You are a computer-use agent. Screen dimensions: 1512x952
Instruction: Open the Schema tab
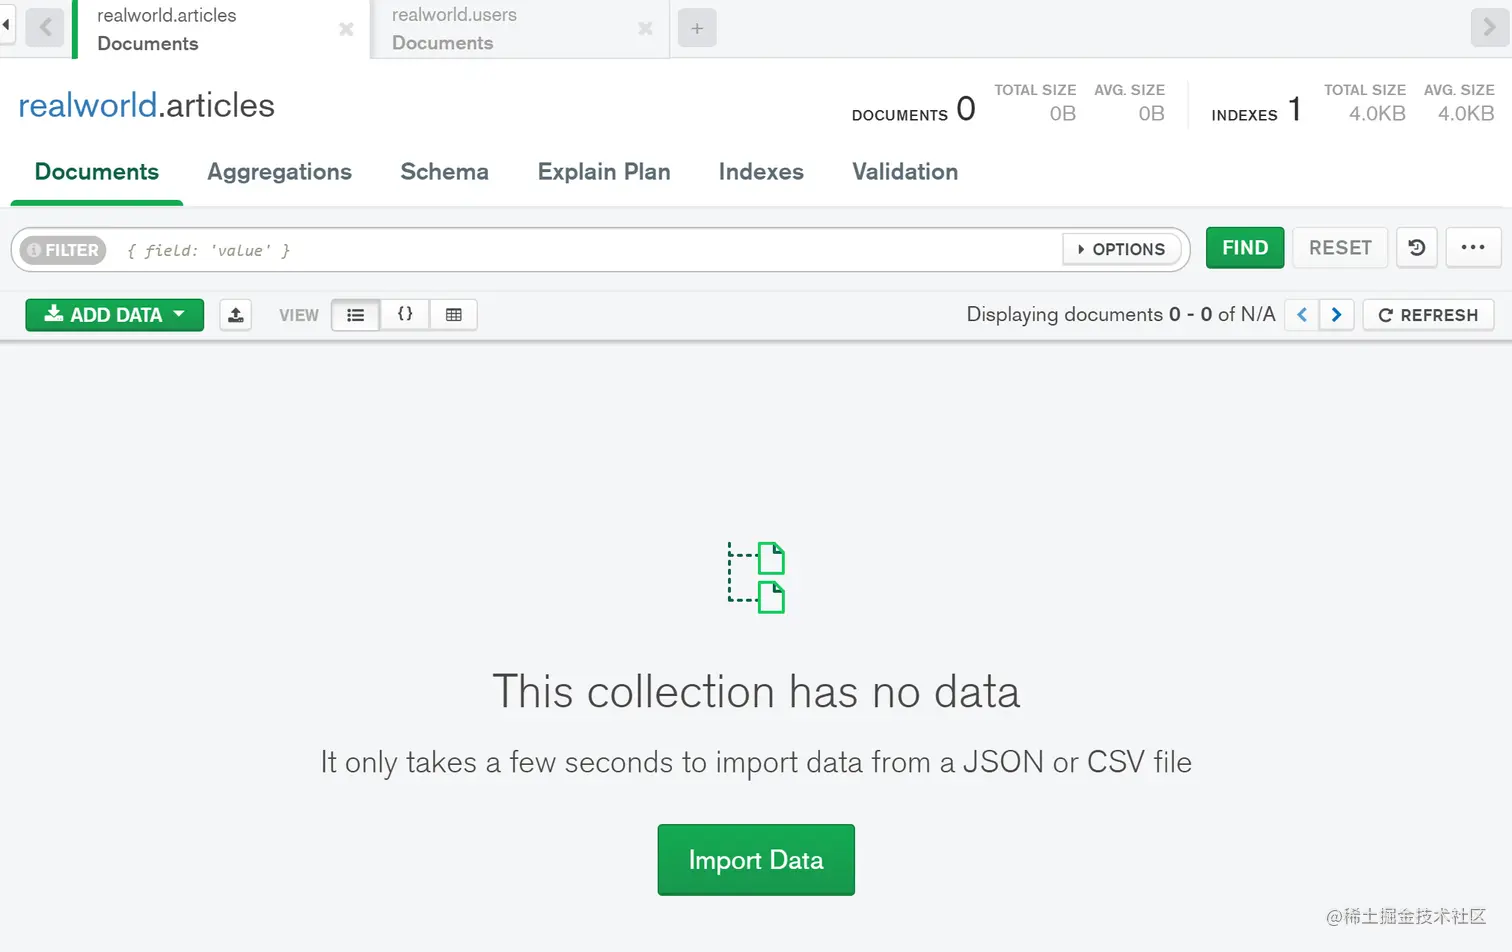pos(444,172)
